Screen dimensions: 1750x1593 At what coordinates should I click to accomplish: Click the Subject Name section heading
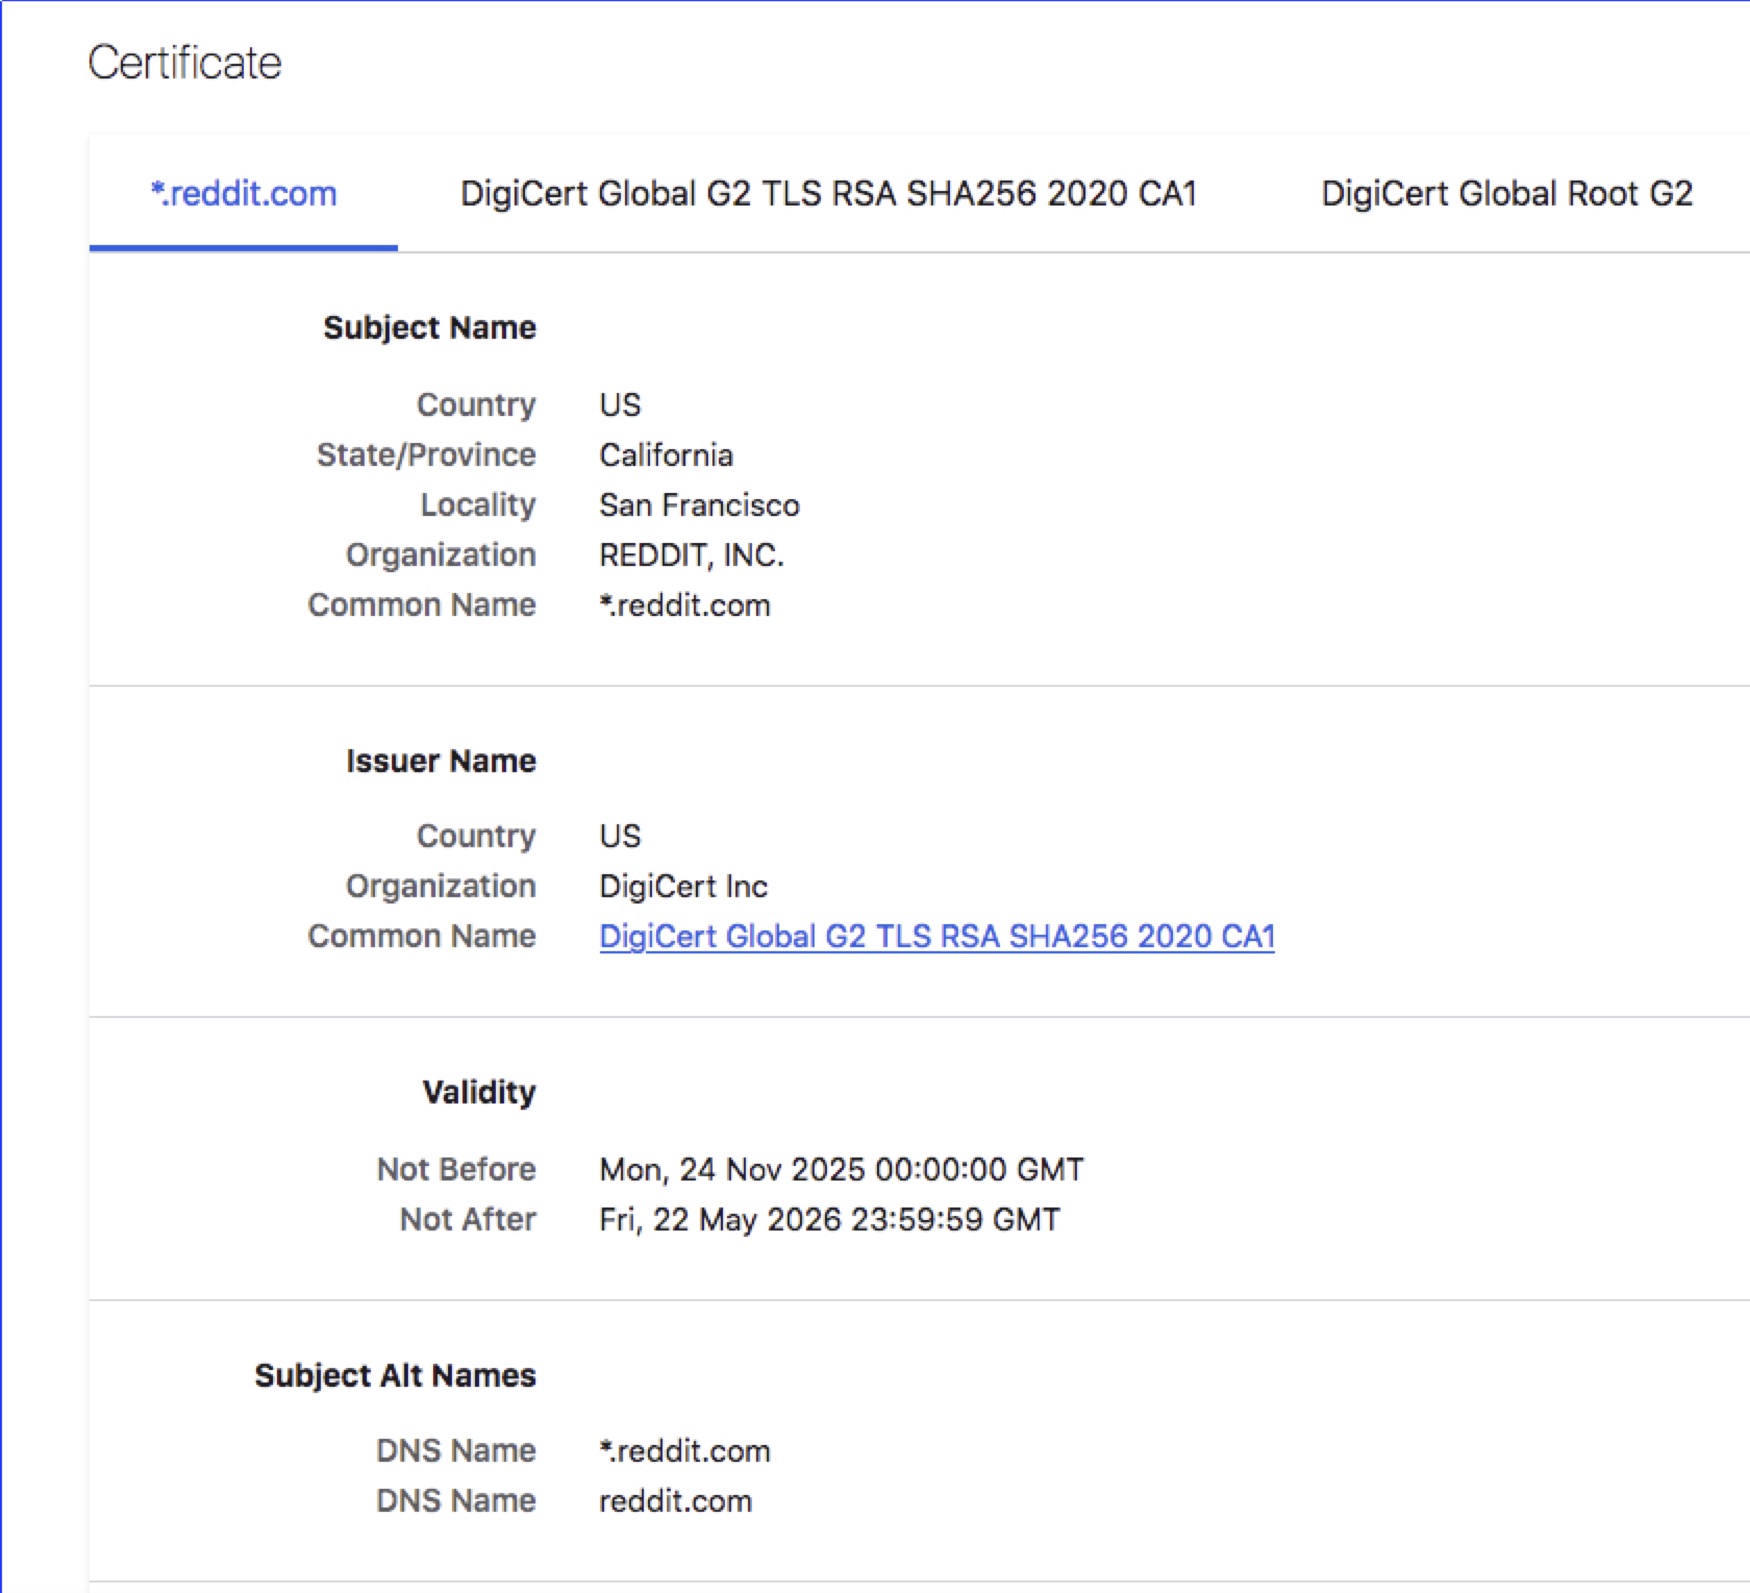pos(430,327)
